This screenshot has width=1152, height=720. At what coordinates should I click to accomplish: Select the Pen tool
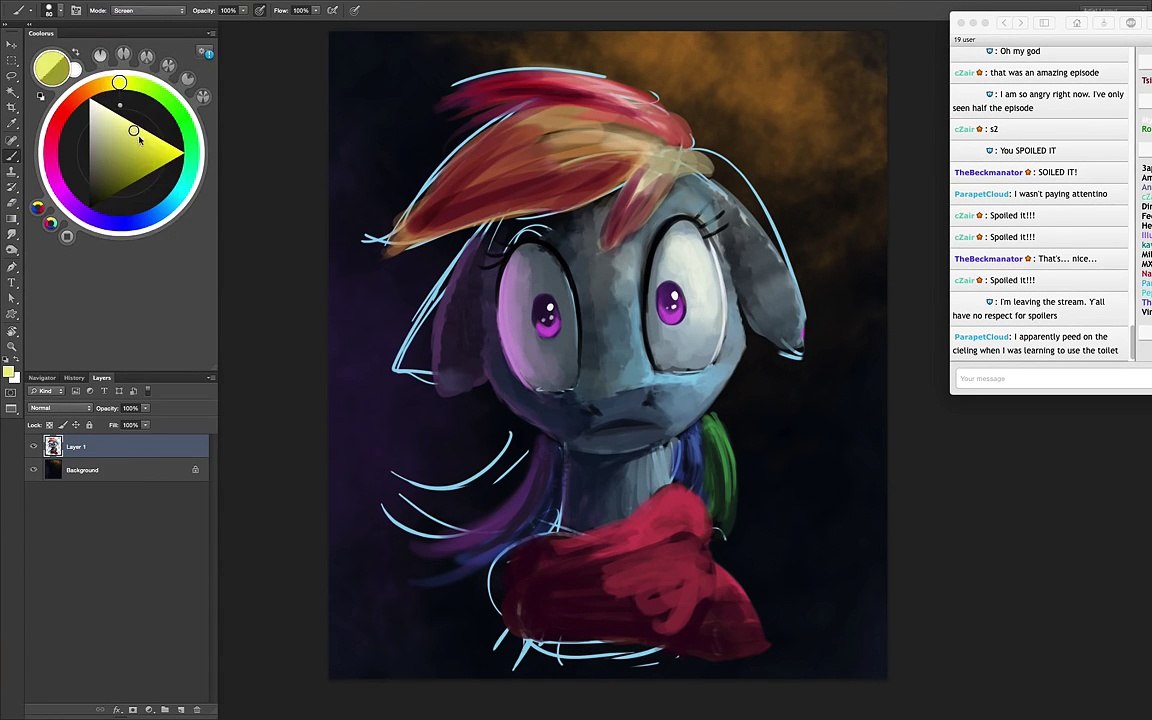pyautogui.click(x=11, y=267)
